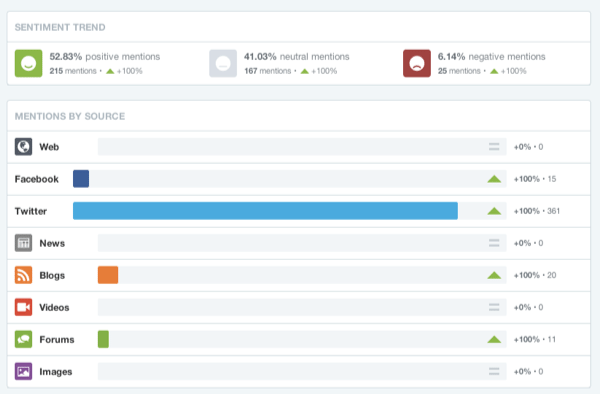600x394 pixels.
Task: Click the red negative sentiment frown icon
Action: (417, 63)
